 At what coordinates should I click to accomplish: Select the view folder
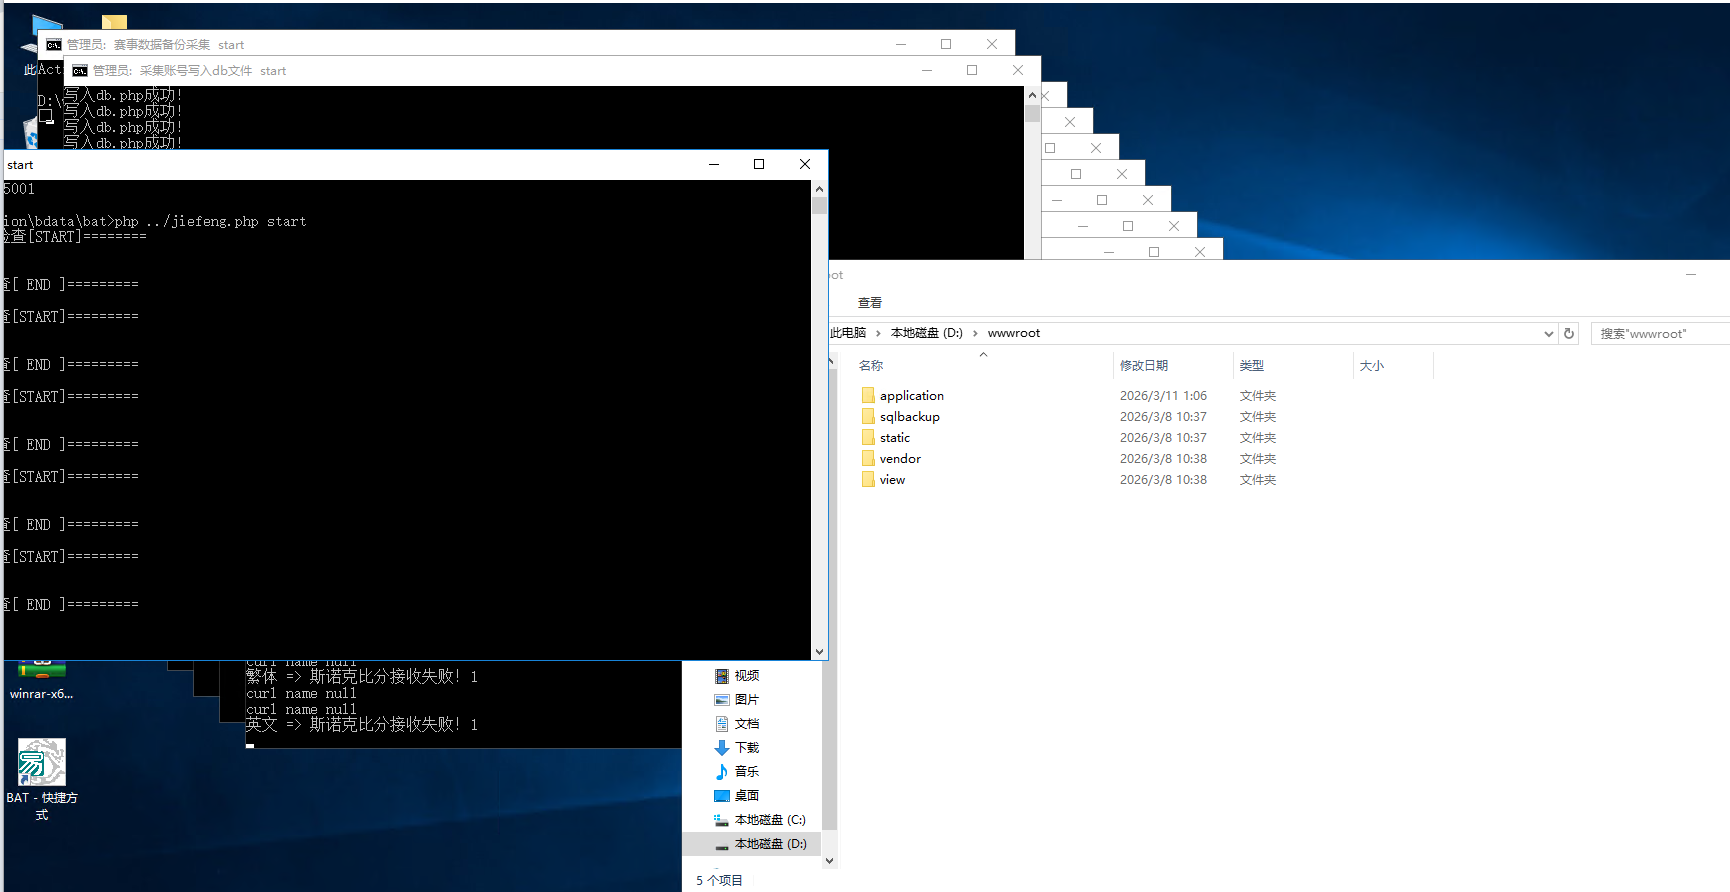892,480
